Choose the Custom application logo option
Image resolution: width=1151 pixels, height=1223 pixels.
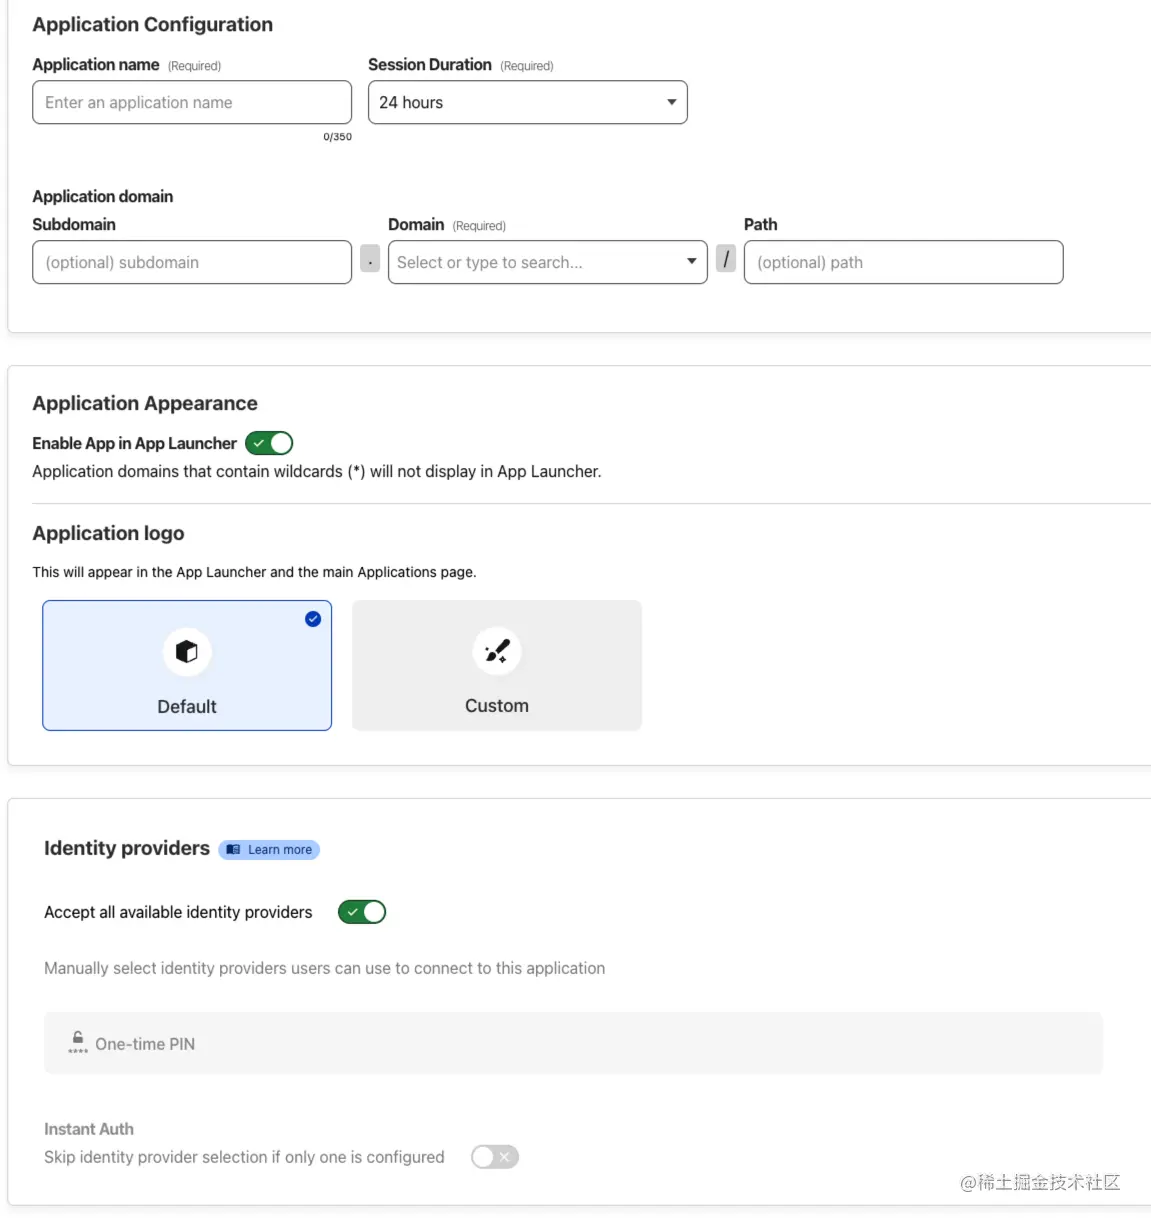pyautogui.click(x=497, y=665)
